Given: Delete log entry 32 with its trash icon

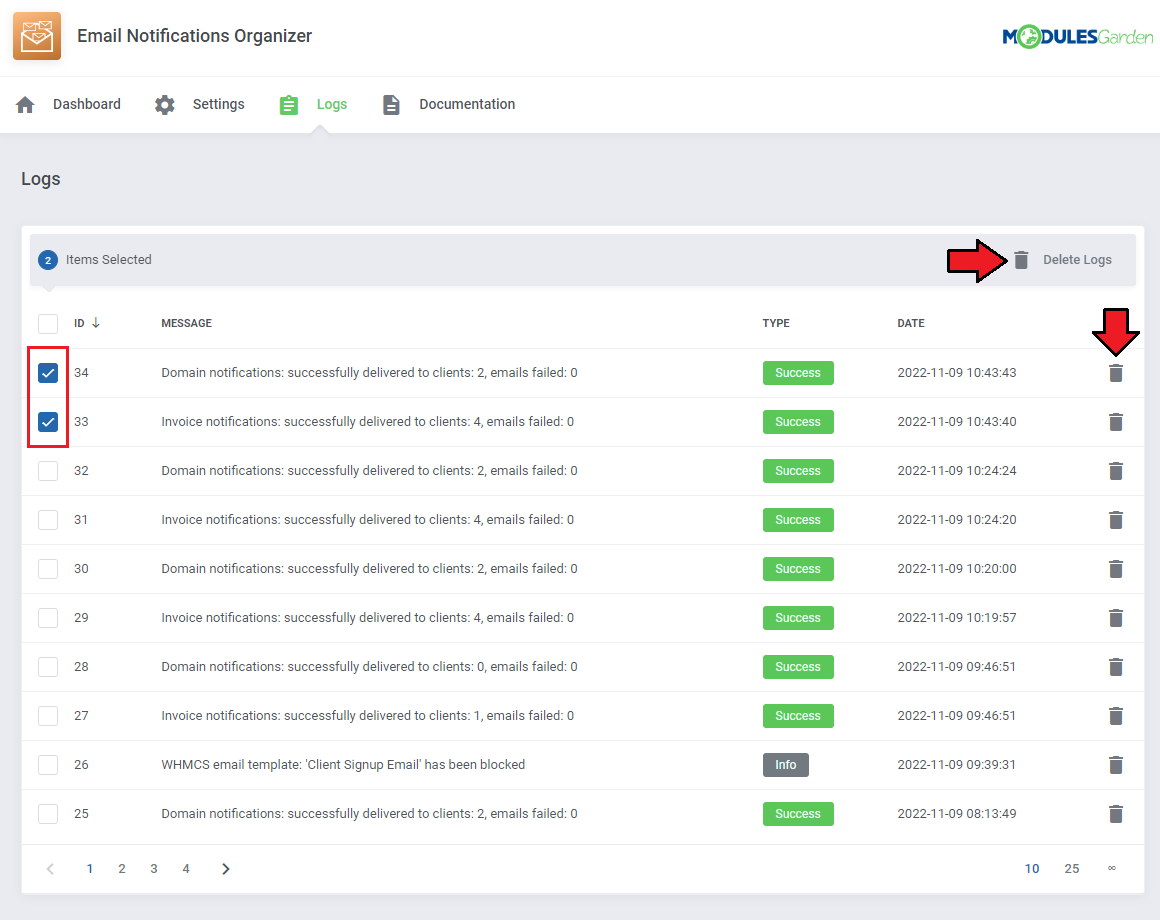Looking at the screenshot, I should click(x=1116, y=470).
